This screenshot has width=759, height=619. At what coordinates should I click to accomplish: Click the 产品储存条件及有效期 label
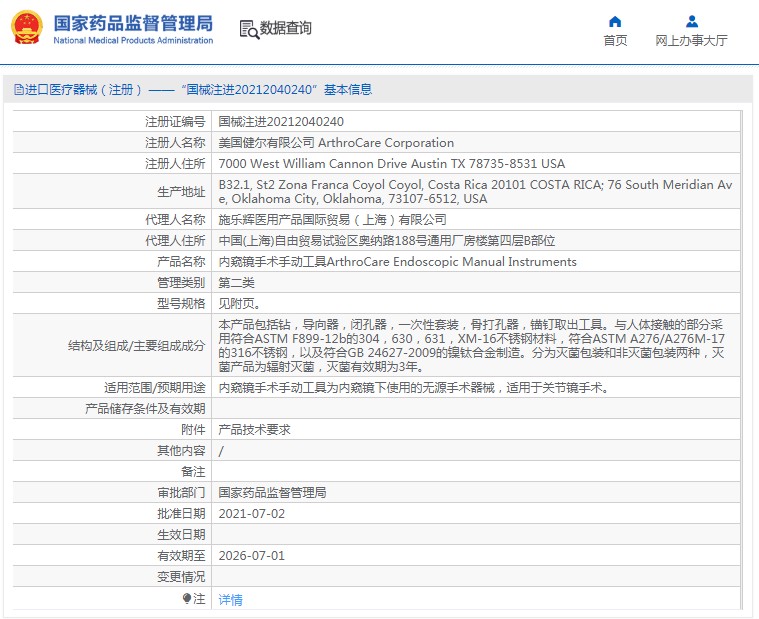(x=145, y=408)
